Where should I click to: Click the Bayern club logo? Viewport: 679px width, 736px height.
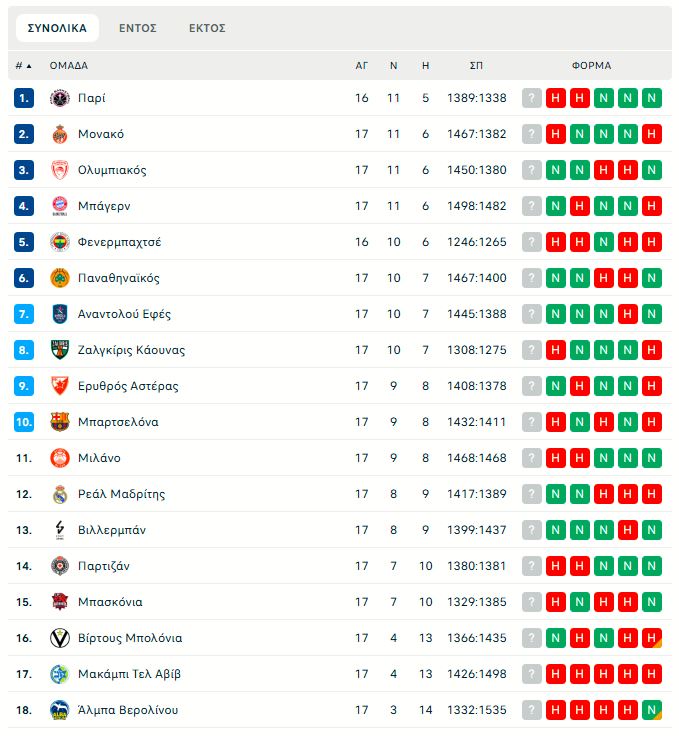(x=60, y=206)
